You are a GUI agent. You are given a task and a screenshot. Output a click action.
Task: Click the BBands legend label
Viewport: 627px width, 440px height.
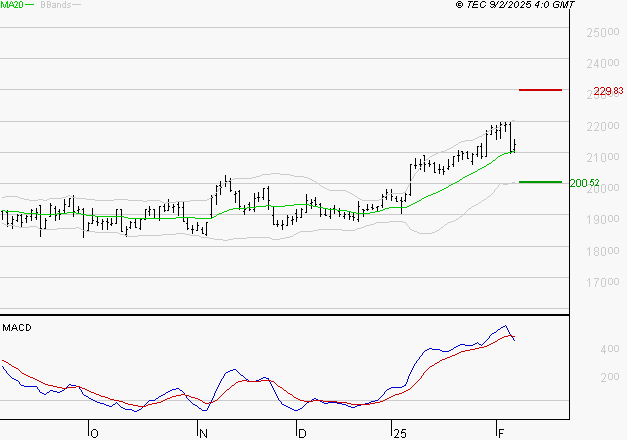coord(56,5)
